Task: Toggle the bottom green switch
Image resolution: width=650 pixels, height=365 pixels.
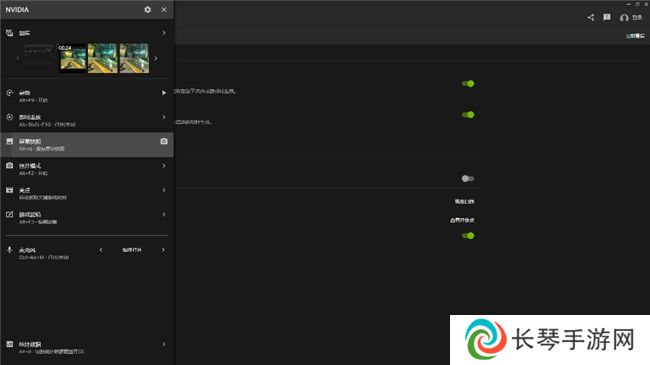Action: [468, 236]
